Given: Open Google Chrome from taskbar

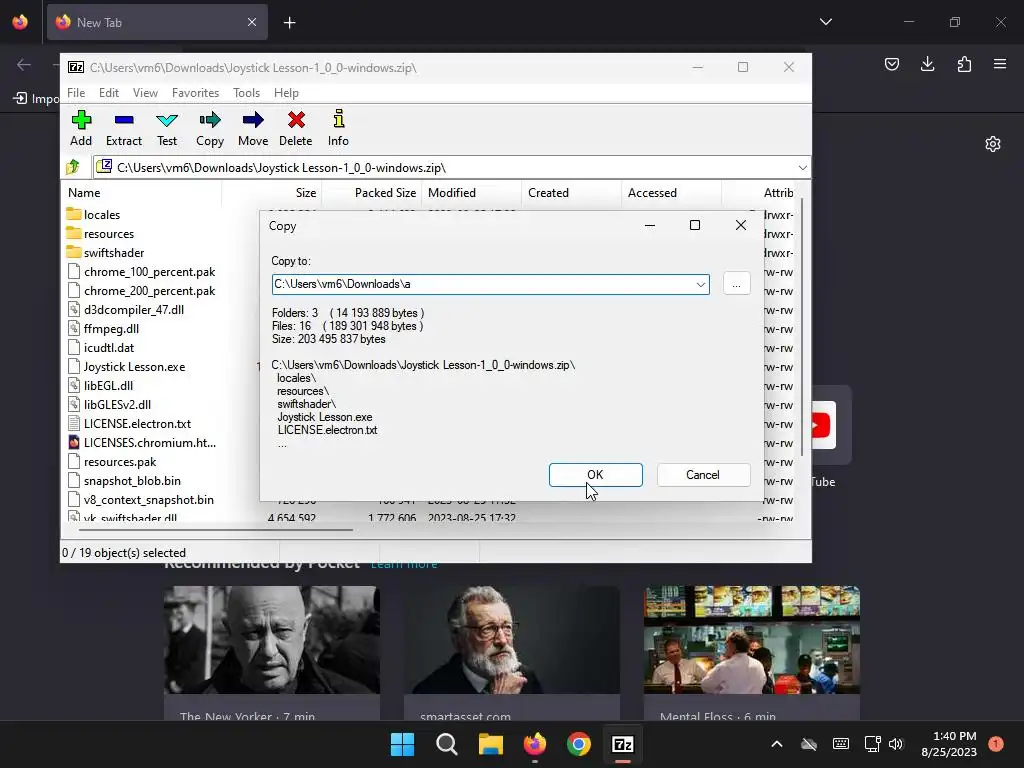Looking at the screenshot, I should (579, 744).
